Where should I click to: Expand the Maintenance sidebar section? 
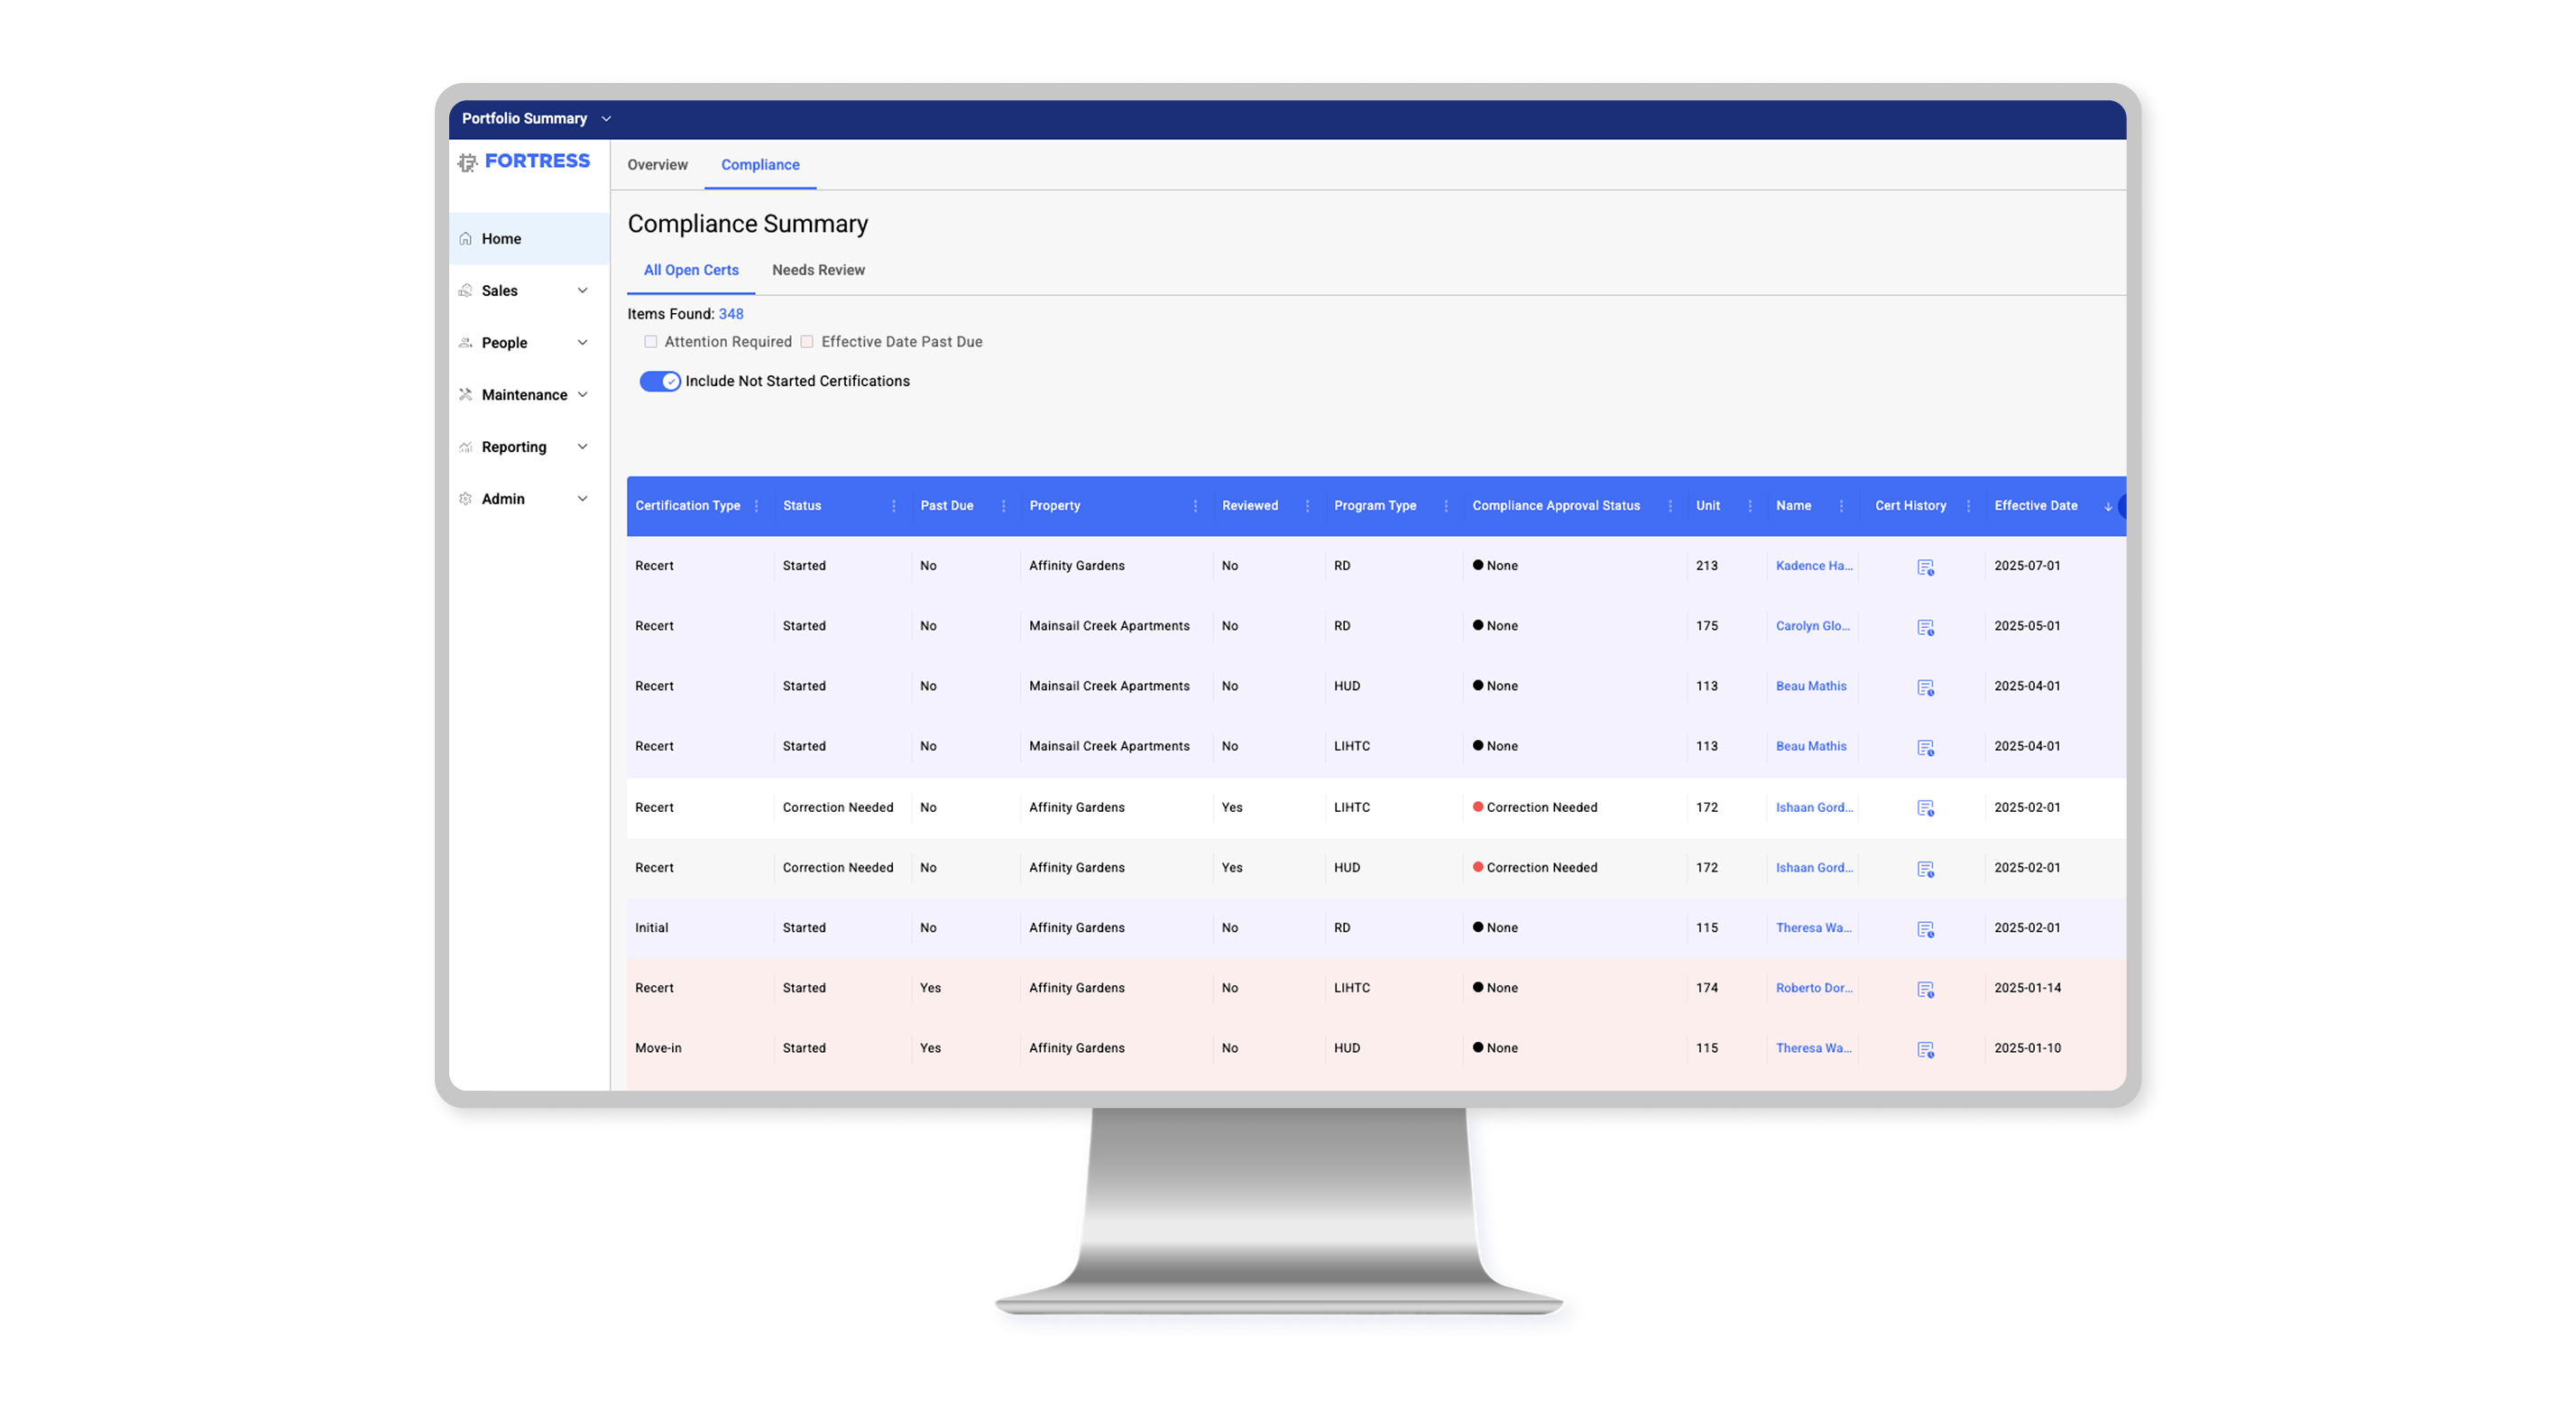click(524, 395)
